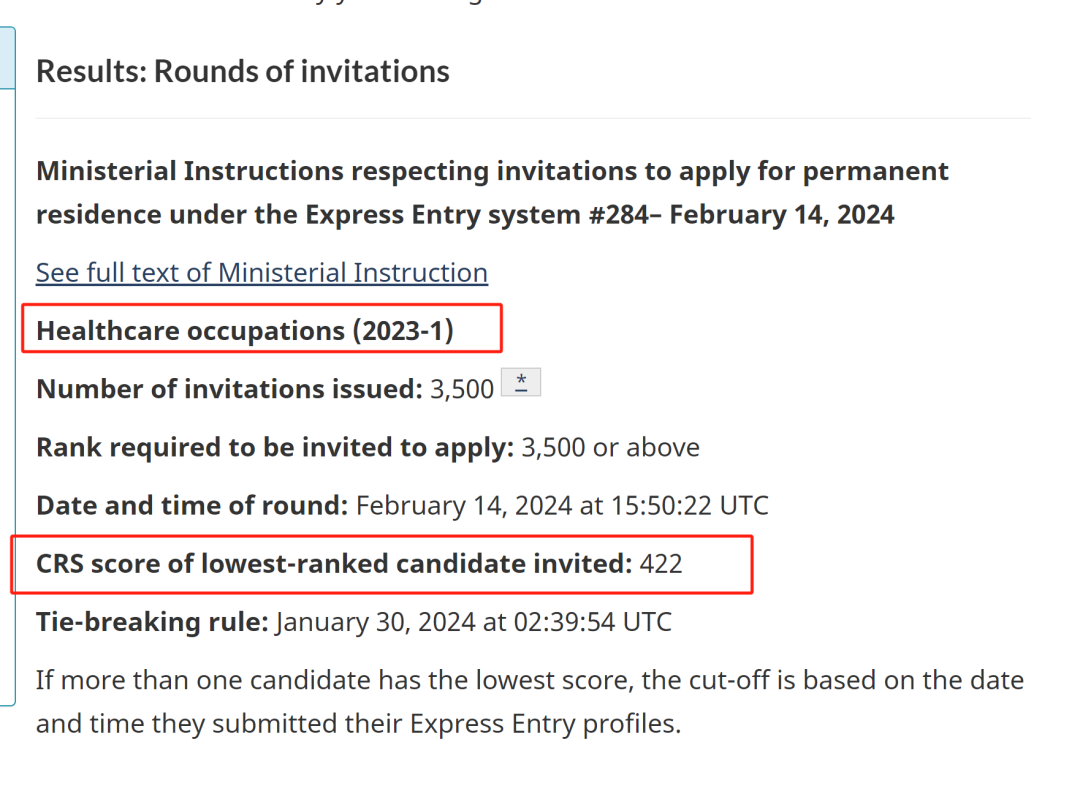Image resolution: width=1080 pixels, height=794 pixels.
Task: Click the 'Number of invitations issued' label
Action: 228,389
